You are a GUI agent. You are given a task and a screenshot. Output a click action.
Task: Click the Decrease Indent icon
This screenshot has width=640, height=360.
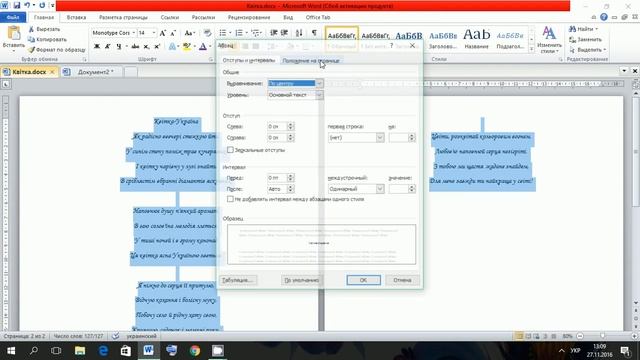click(273, 33)
